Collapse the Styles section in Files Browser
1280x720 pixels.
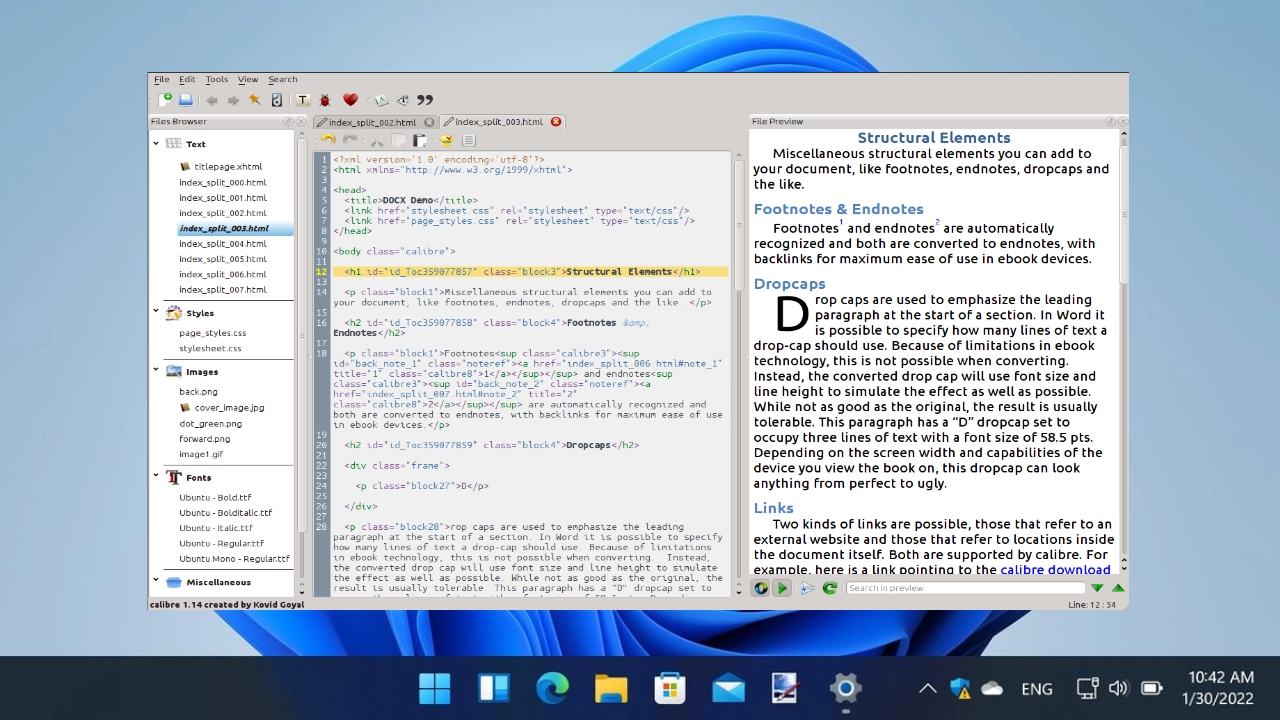click(x=156, y=312)
